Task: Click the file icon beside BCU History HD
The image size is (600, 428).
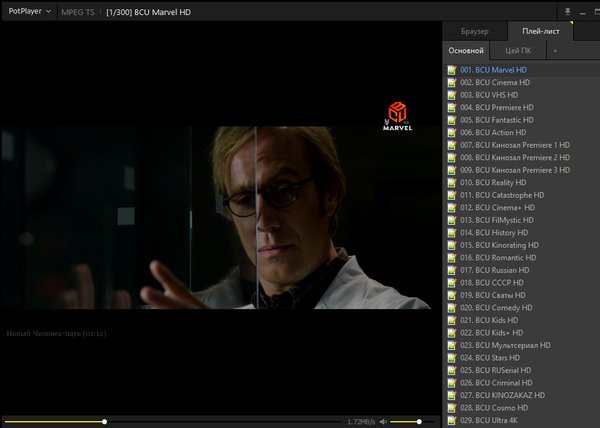Action: point(452,232)
